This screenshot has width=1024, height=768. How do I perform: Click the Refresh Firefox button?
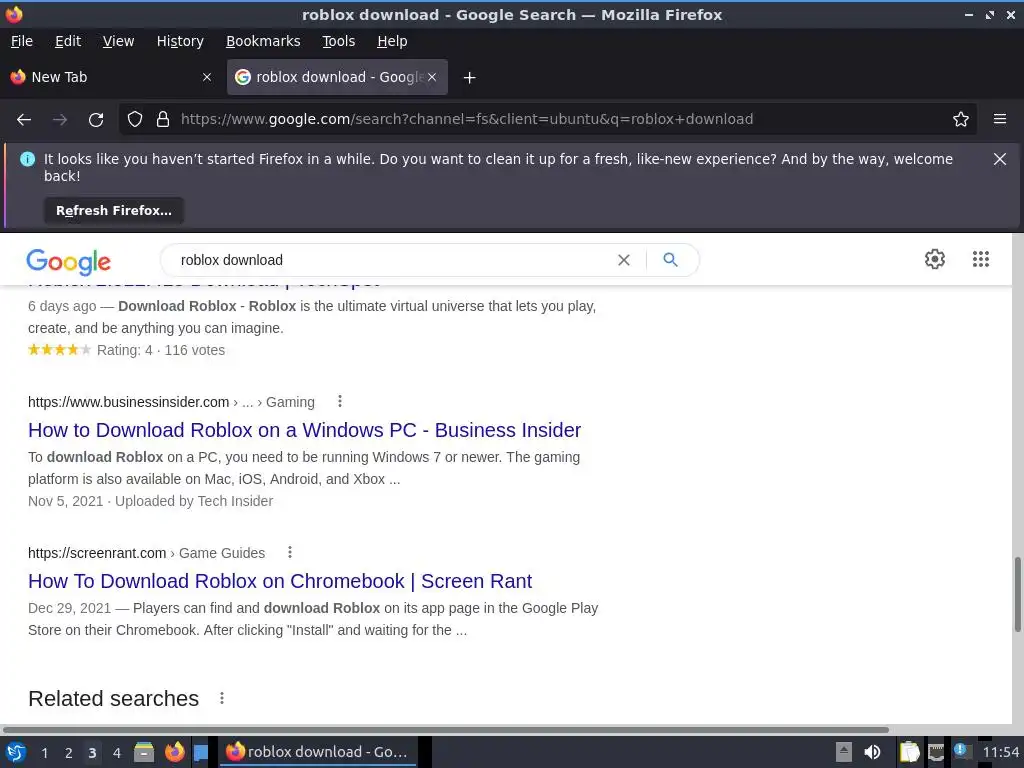click(114, 211)
